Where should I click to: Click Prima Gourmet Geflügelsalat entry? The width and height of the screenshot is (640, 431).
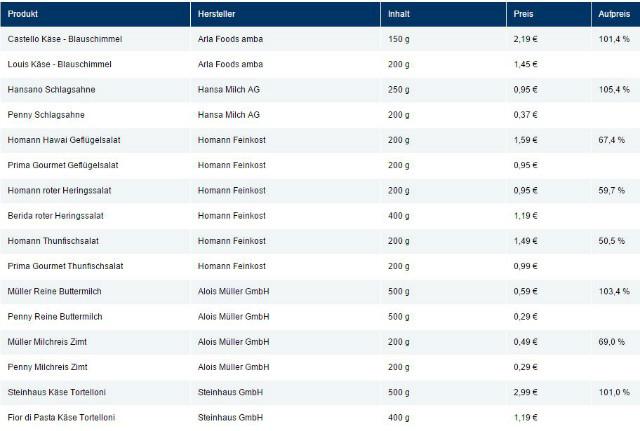(62, 165)
